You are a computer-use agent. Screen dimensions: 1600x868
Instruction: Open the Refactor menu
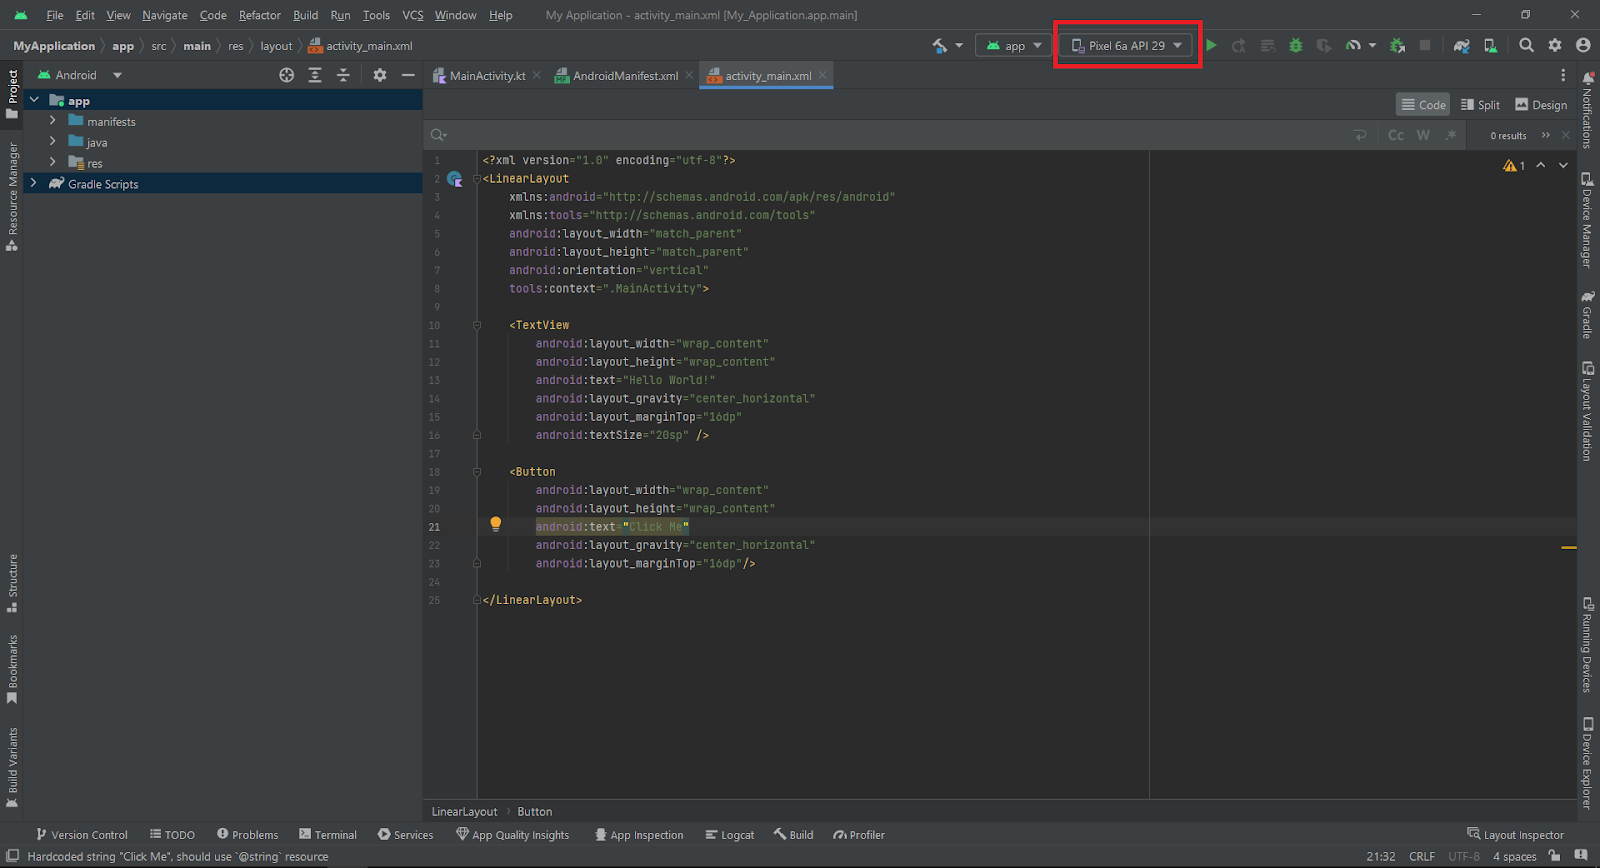point(259,15)
